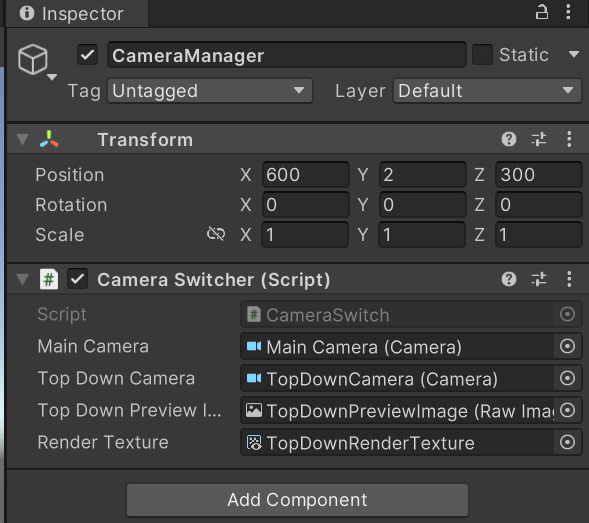Open the Inspector panel three-dot menu
The image size is (589, 523).
(568, 12)
